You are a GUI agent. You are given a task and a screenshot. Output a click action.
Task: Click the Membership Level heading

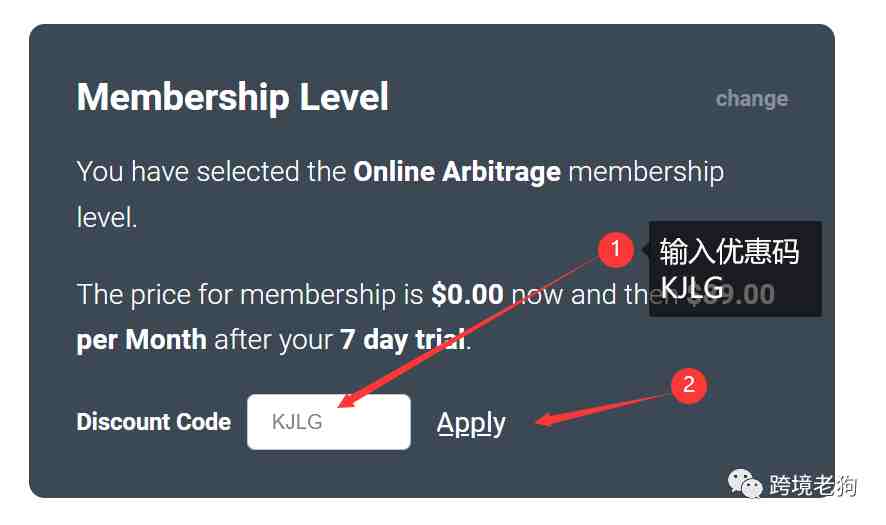pos(233,97)
